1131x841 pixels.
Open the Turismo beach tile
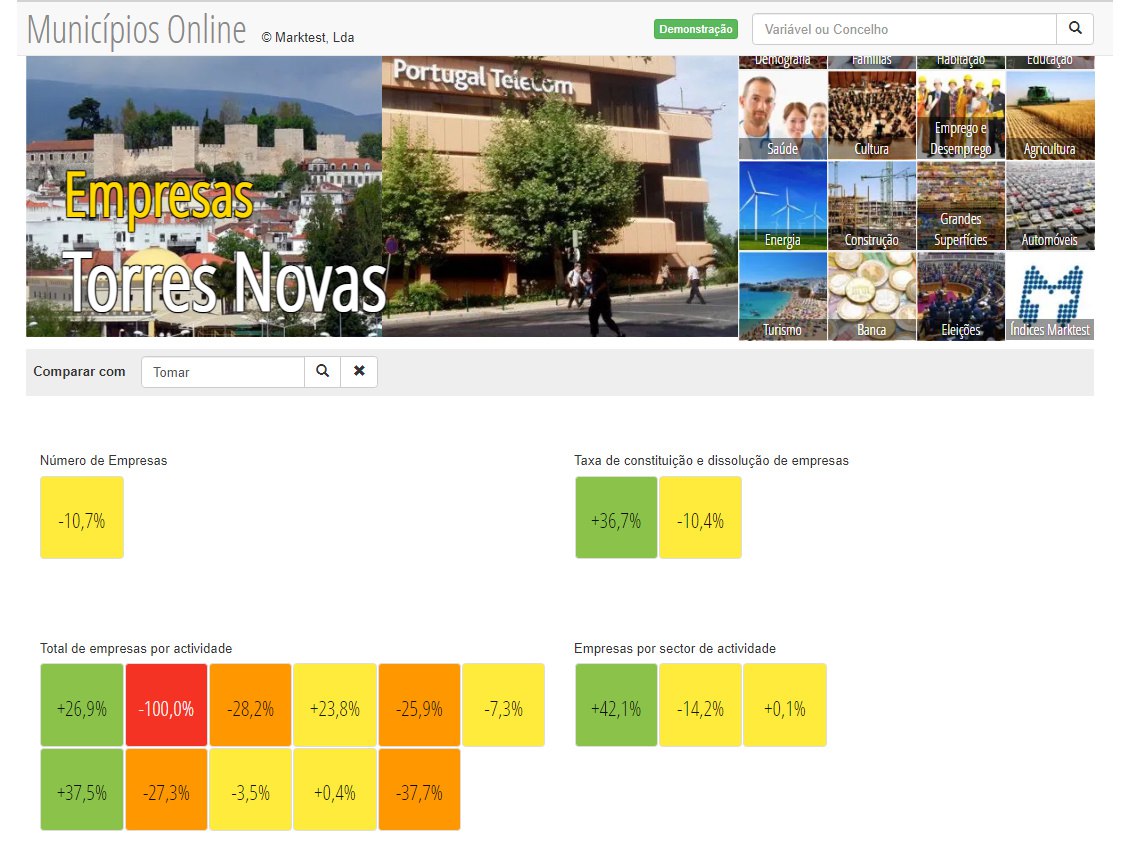point(782,296)
